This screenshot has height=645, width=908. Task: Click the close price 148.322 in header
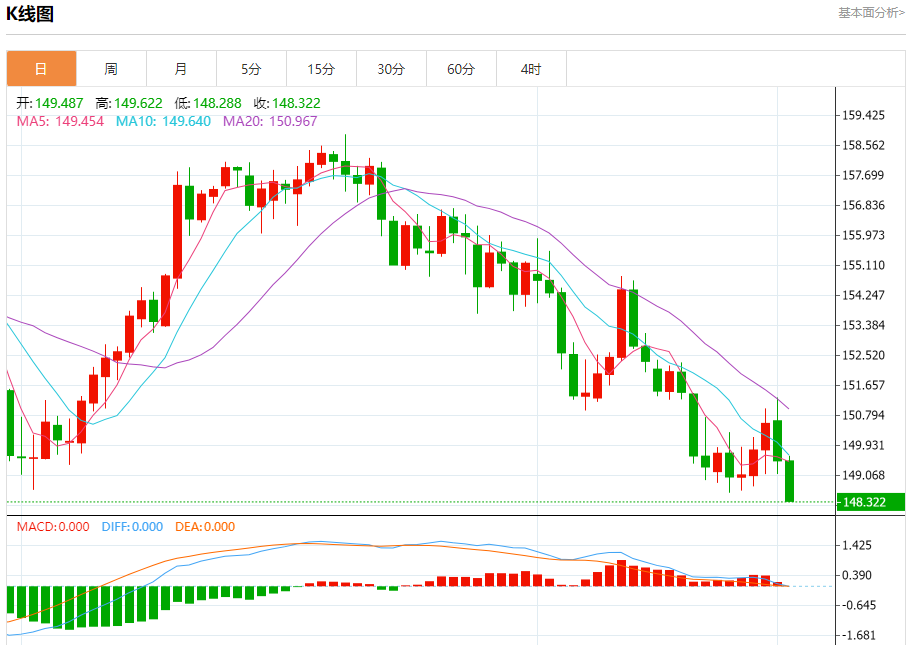[296, 103]
